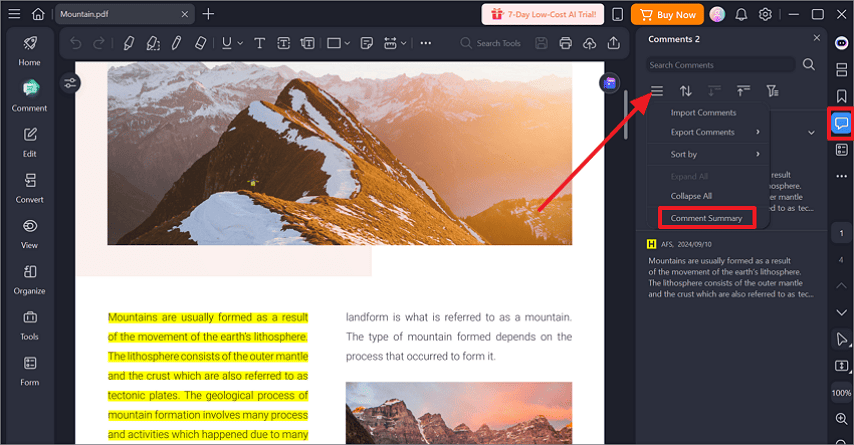Share the document

[613, 43]
